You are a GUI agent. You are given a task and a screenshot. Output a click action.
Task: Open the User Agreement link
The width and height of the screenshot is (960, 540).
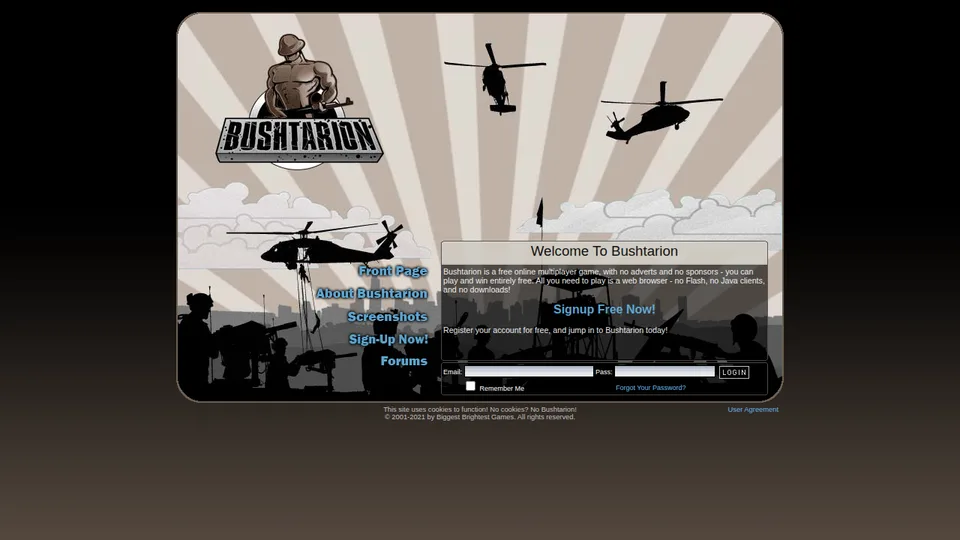click(752, 410)
